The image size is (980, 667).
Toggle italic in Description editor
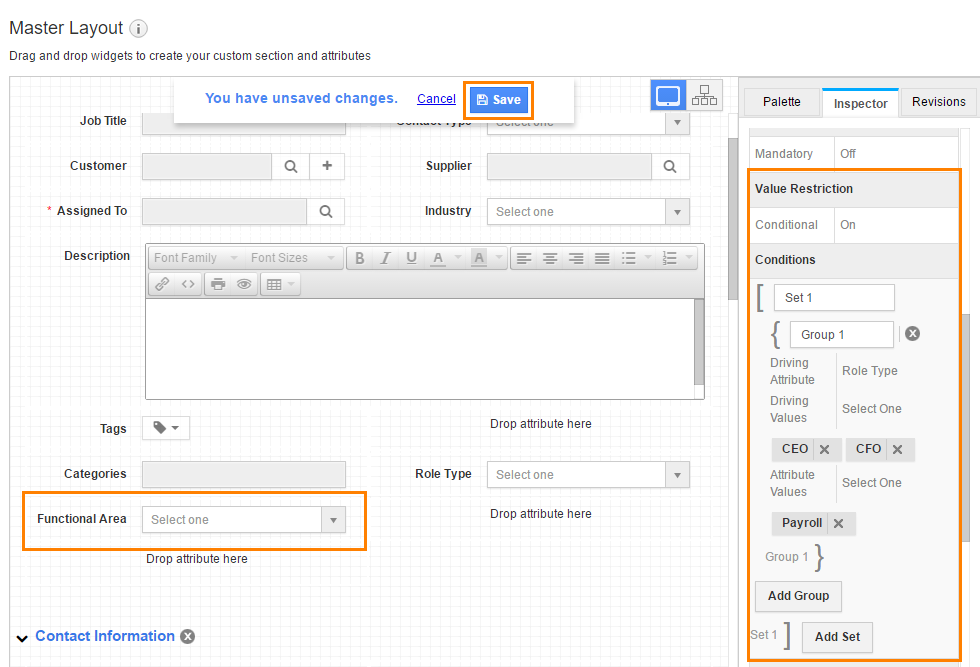(x=386, y=258)
